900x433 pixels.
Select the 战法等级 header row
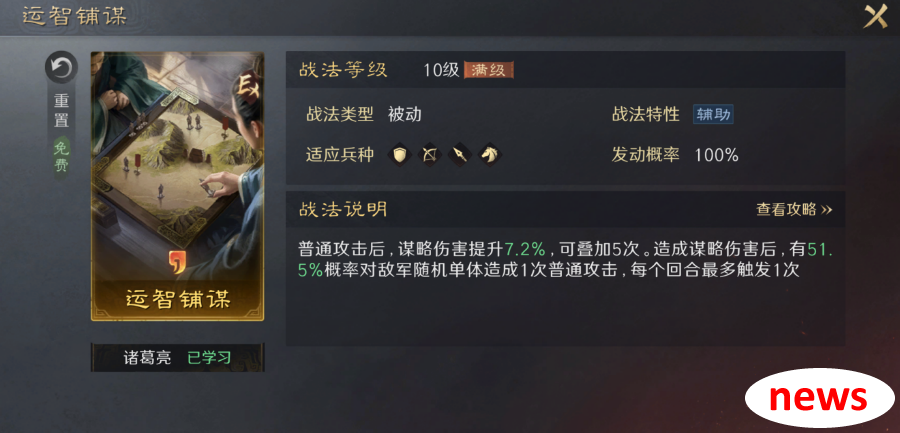pos(565,70)
